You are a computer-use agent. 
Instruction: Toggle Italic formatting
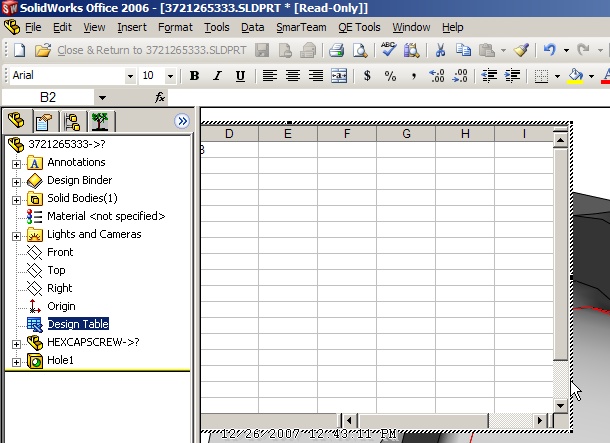pyautogui.click(x=217, y=76)
